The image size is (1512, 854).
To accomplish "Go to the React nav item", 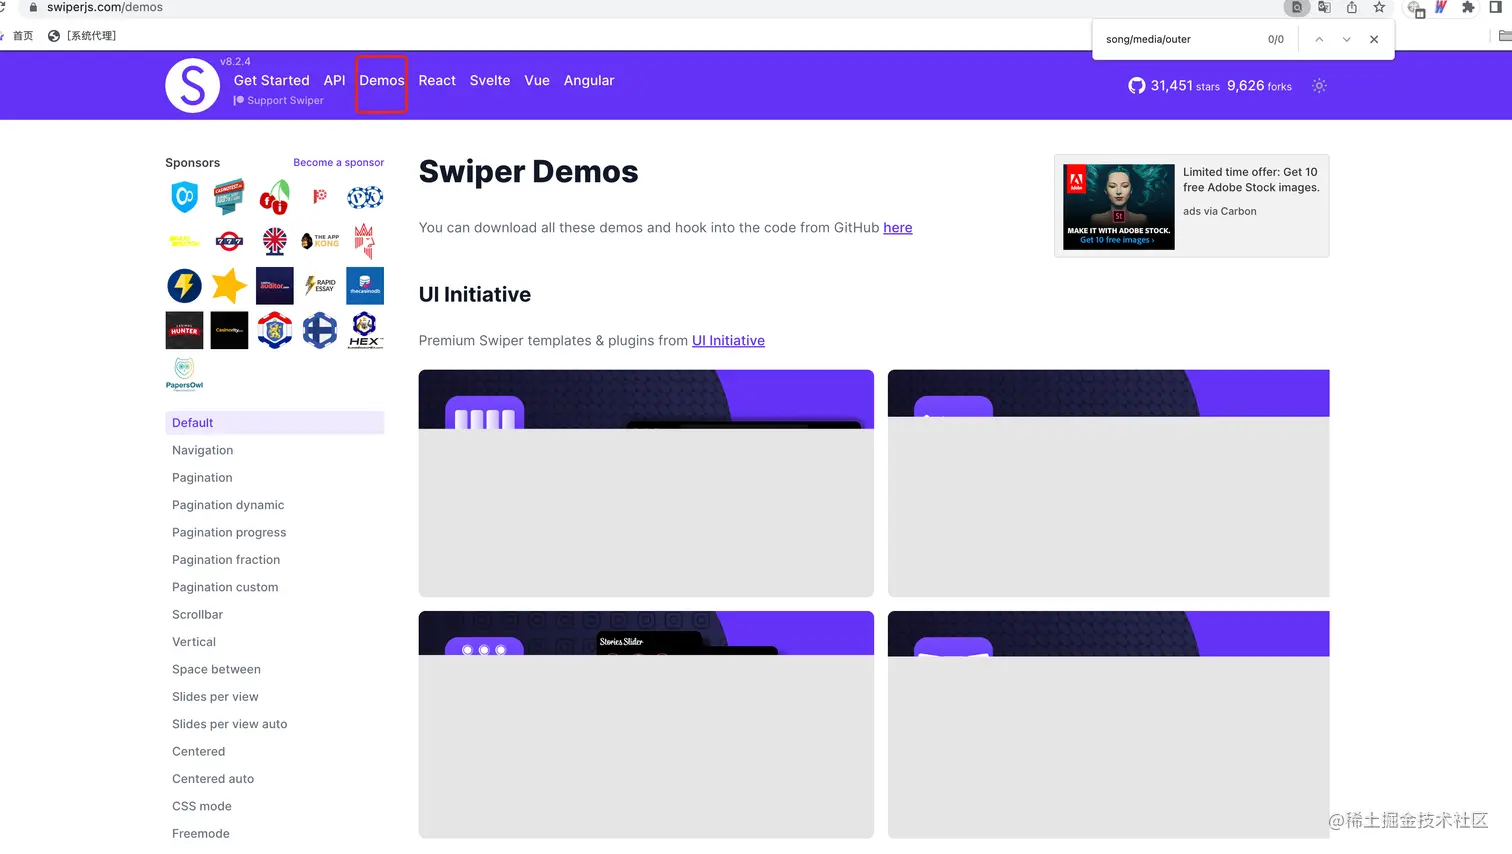I will click(437, 80).
